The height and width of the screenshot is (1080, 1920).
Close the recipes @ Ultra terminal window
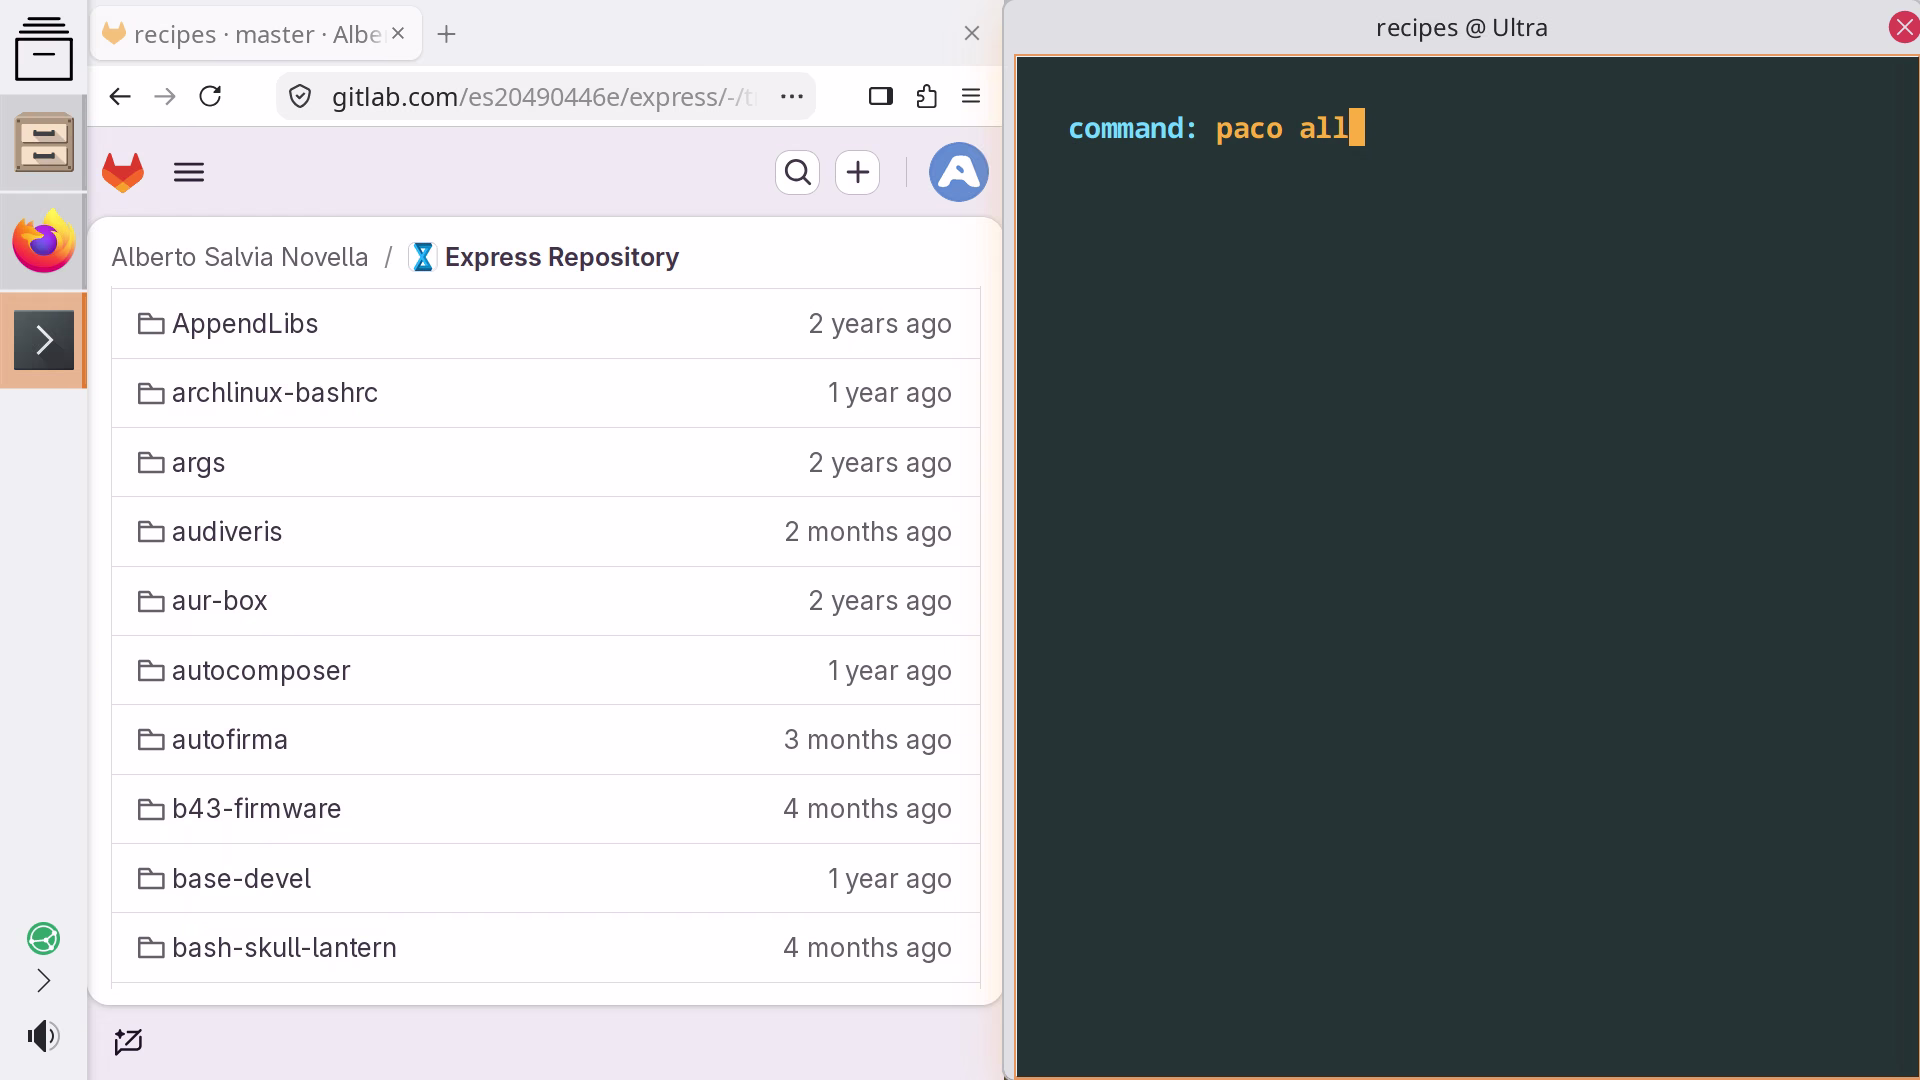[1903, 27]
